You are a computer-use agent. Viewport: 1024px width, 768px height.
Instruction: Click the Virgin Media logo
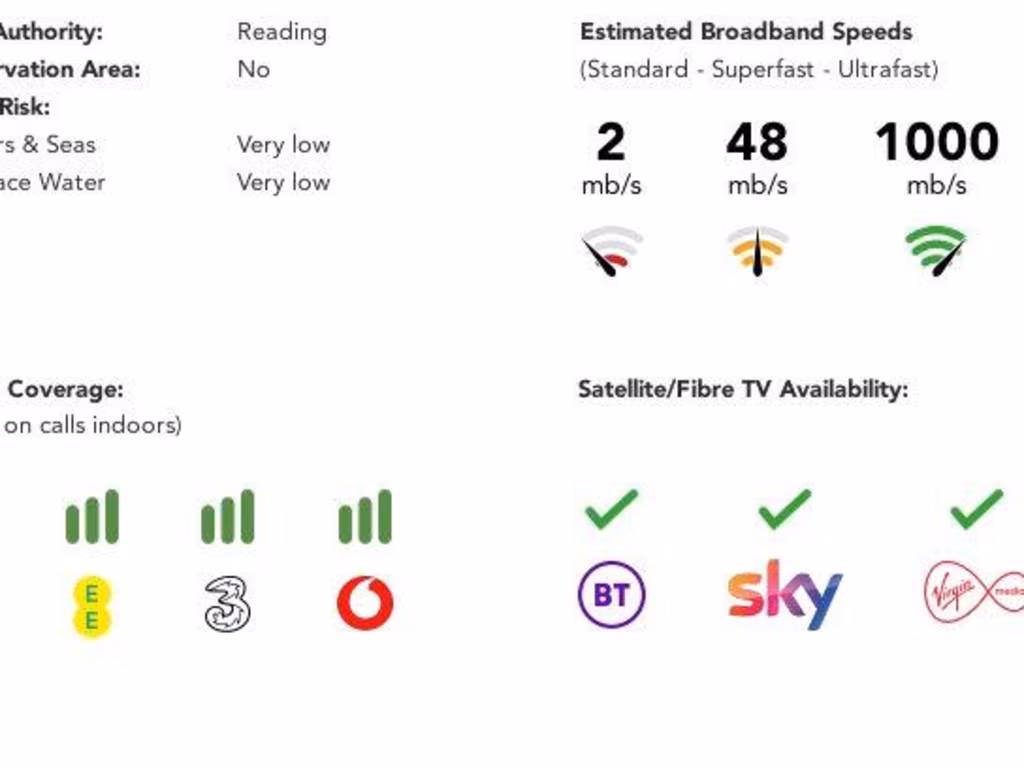coord(972,594)
